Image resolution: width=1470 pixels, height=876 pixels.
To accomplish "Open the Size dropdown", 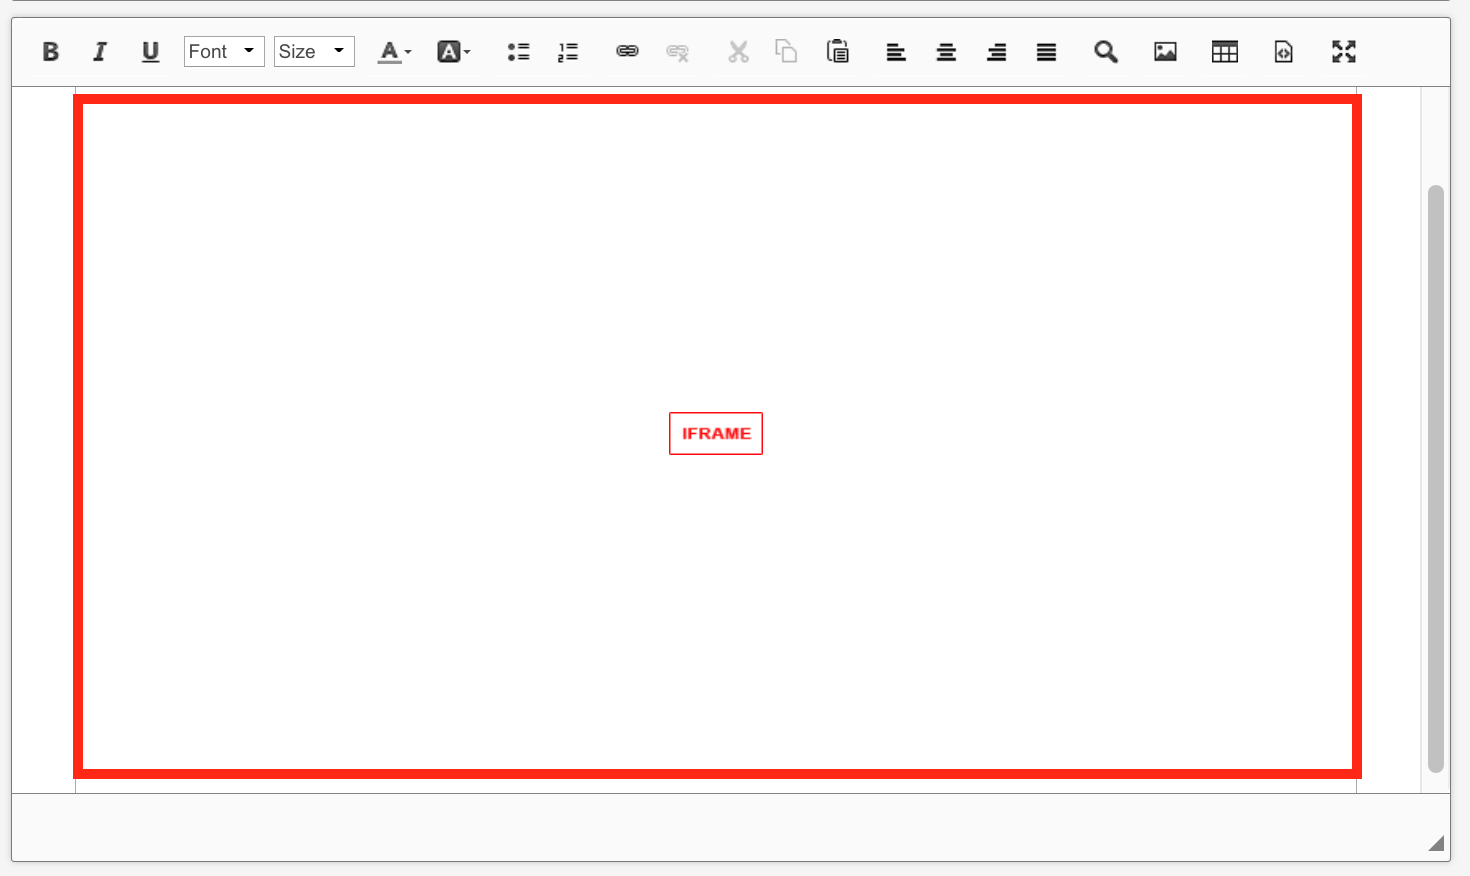I will (x=313, y=51).
